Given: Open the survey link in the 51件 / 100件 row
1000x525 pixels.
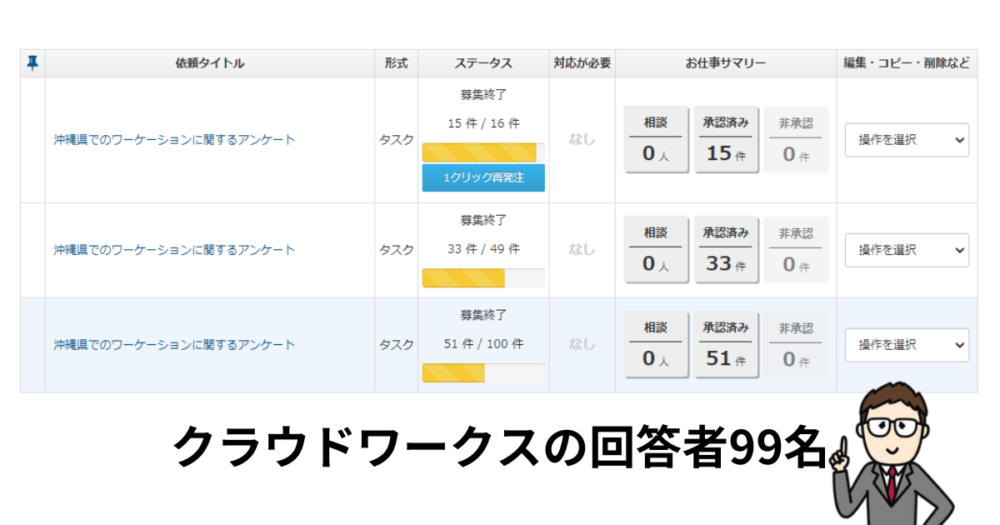Looking at the screenshot, I should (x=174, y=345).
